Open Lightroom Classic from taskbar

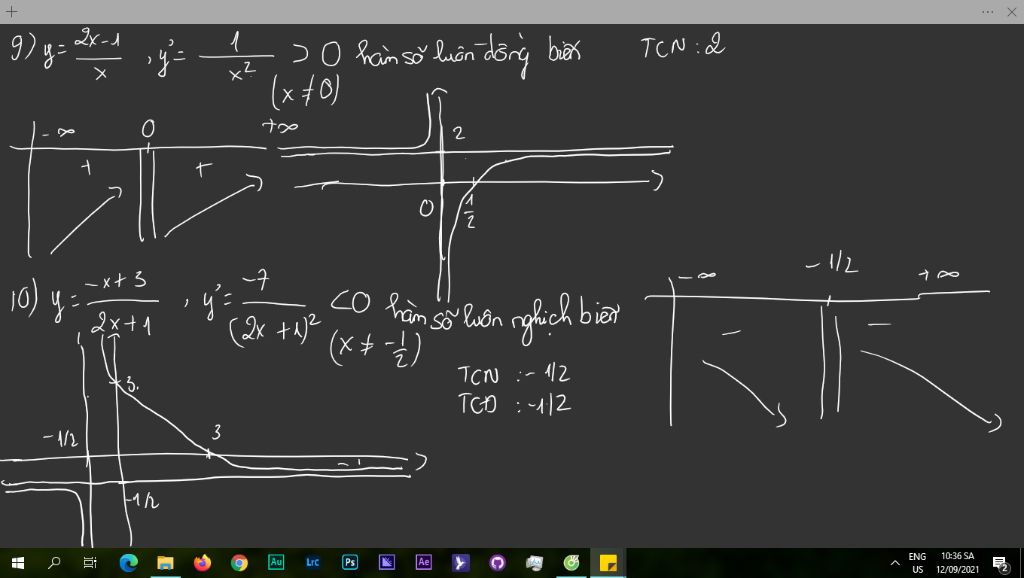[x=313, y=562]
